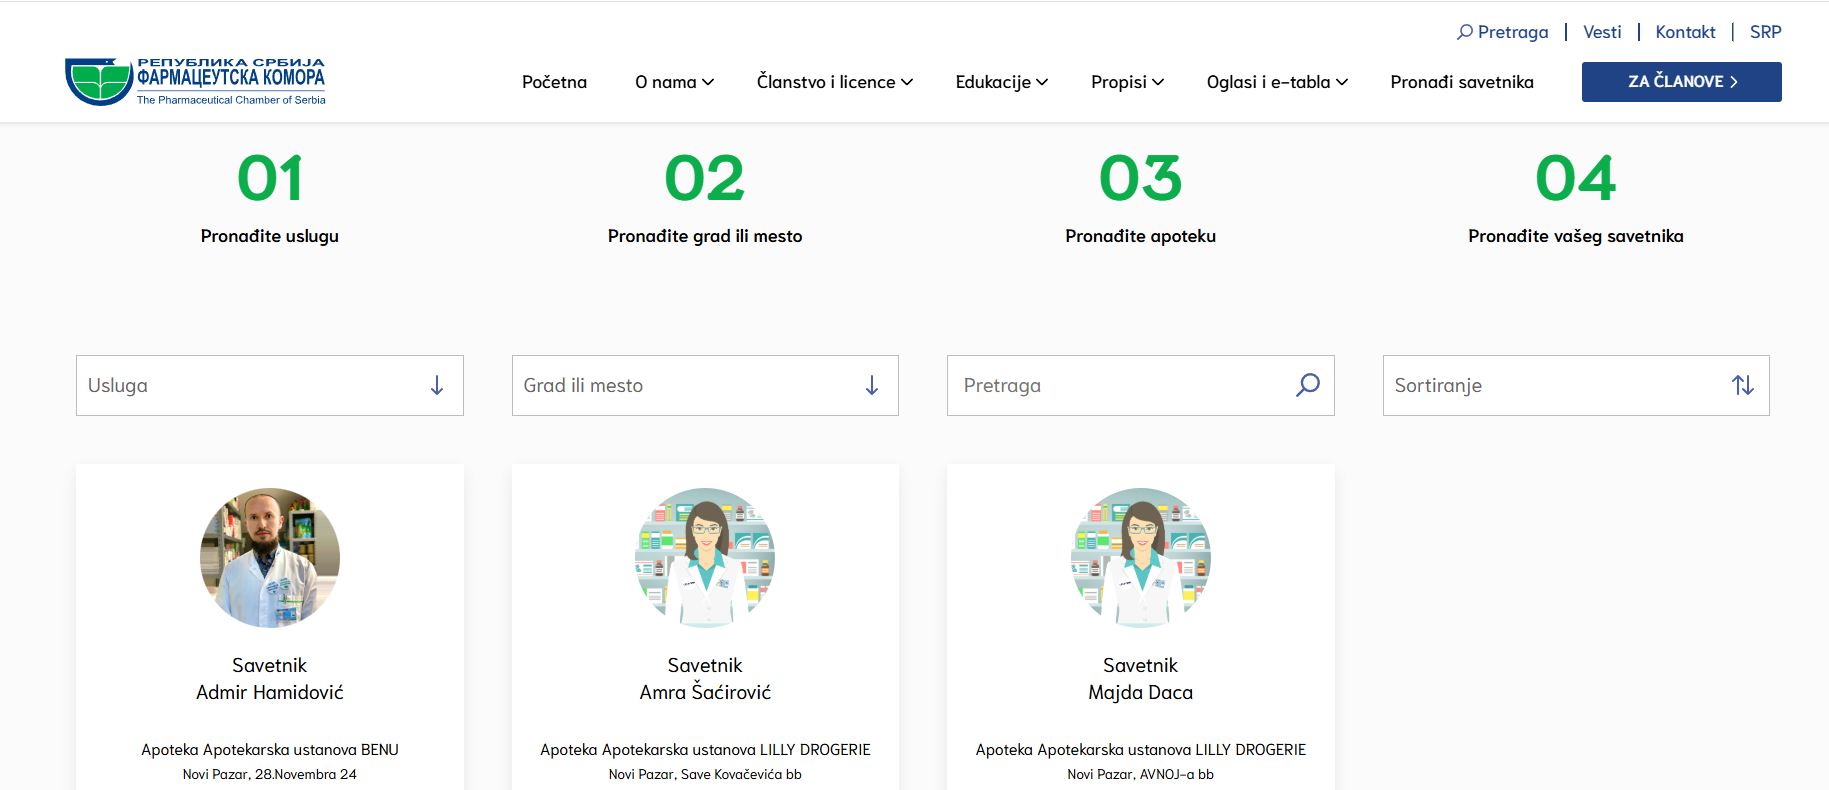Click the Pharmaceutical Chamber of Serbia logo
Image resolution: width=1829 pixels, height=790 pixels.
pos(195,81)
